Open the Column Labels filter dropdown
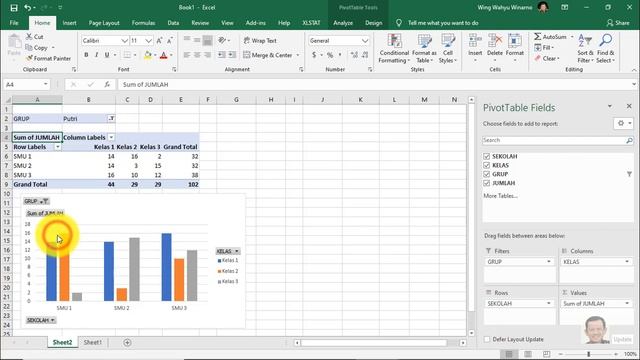 point(111,138)
